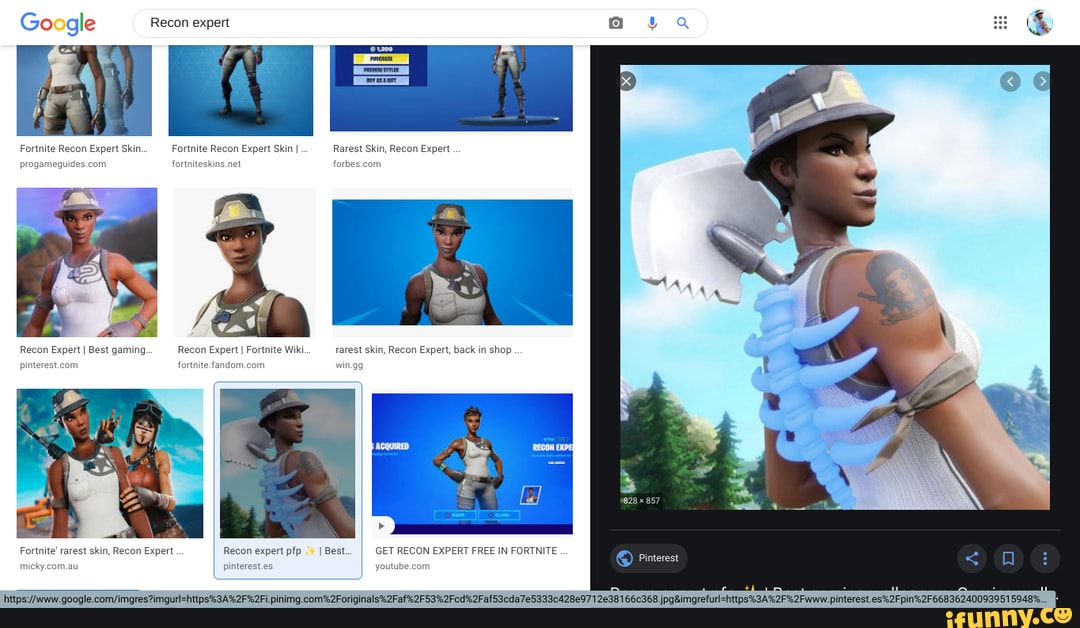Go to previous image in preview
1080x628 pixels.
pyautogui.click(x=1010, y=81)
